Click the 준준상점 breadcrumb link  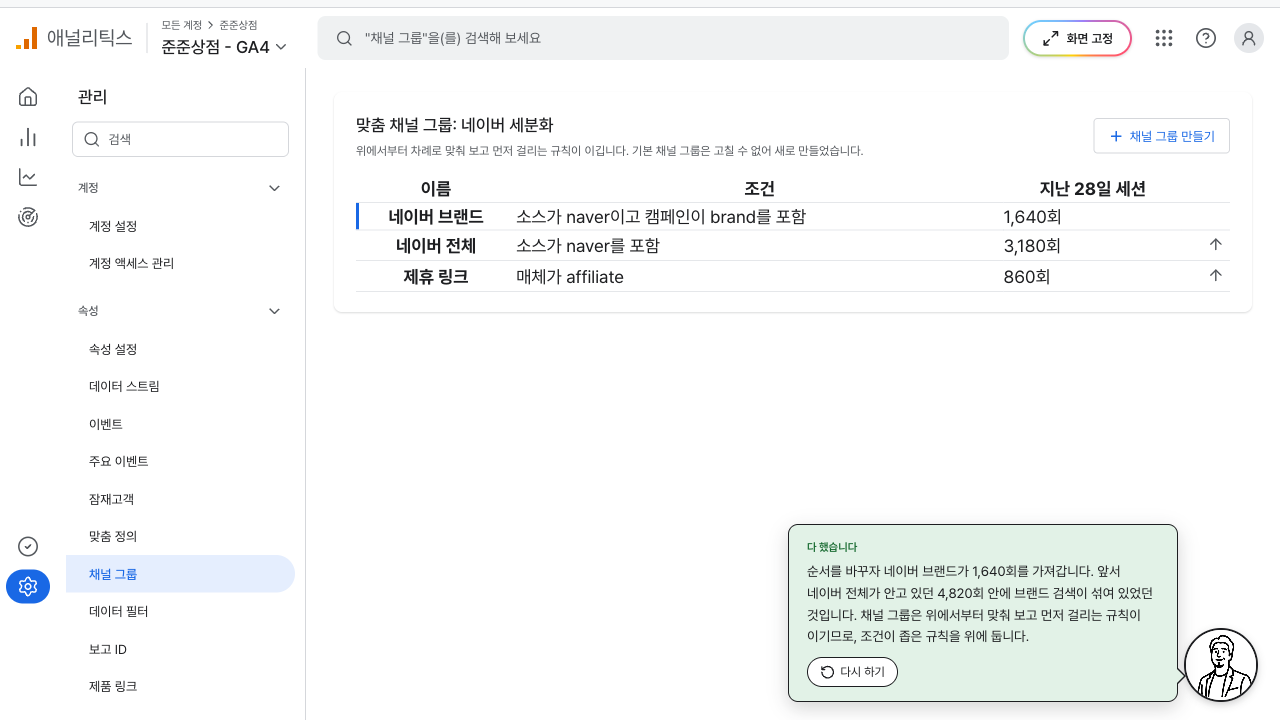(x=238, y=25)
